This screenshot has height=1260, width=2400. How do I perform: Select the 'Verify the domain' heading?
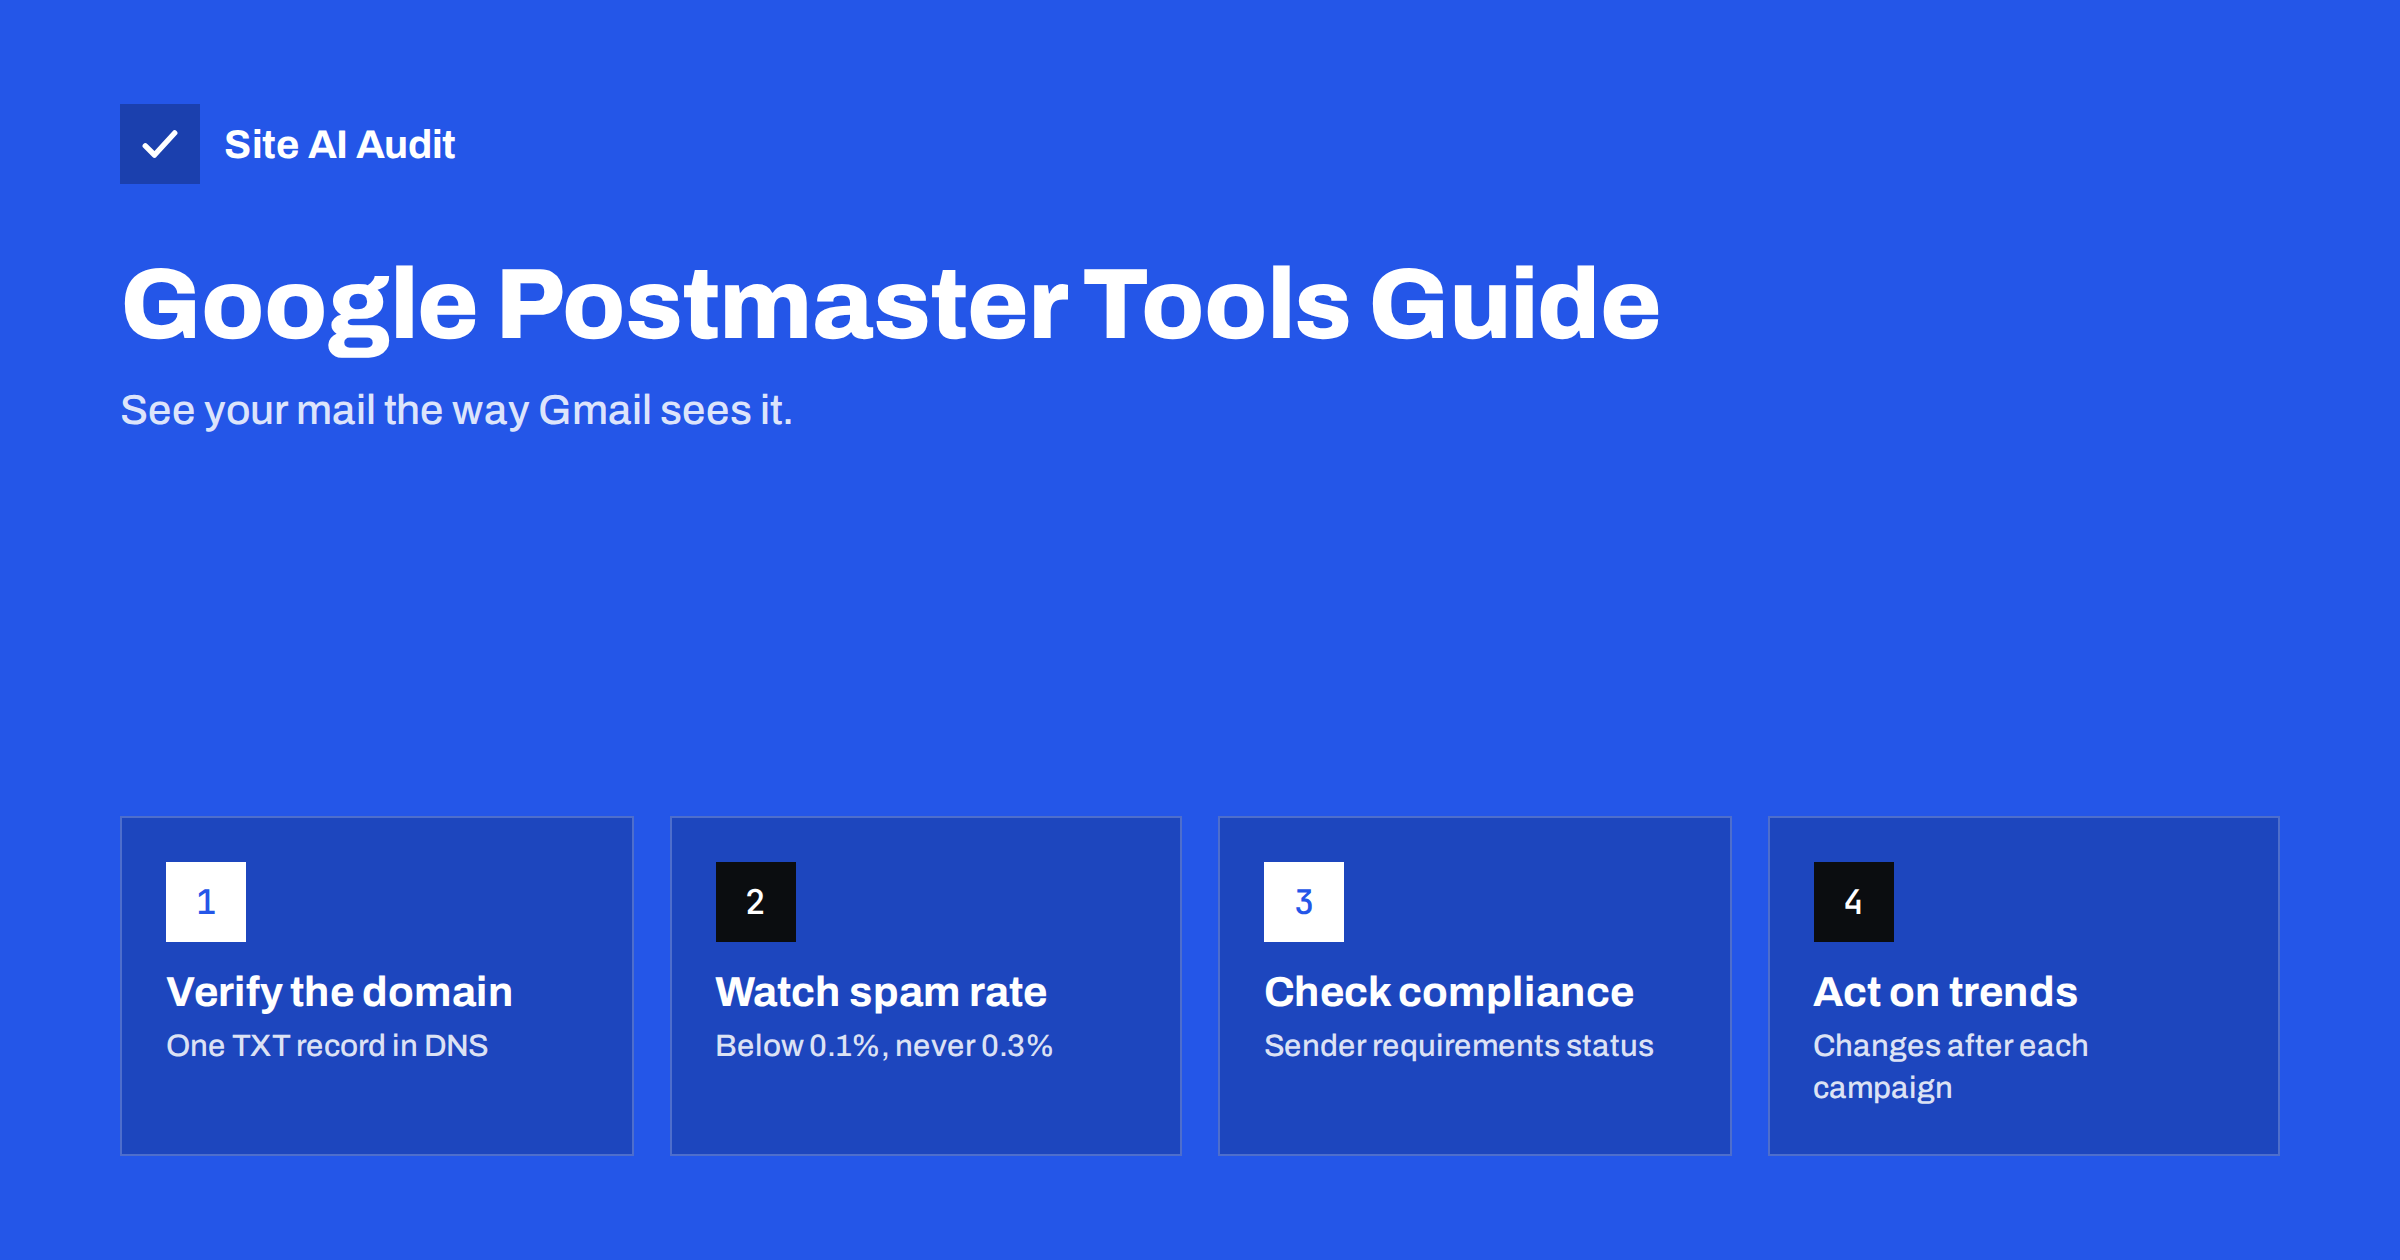click(340, 992)
